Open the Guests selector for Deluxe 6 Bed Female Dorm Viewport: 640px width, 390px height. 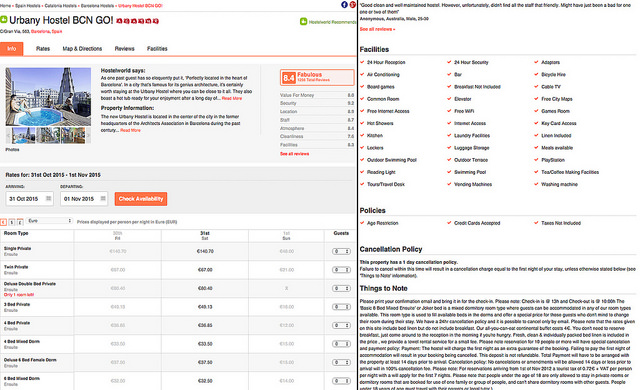coord(341,362)
